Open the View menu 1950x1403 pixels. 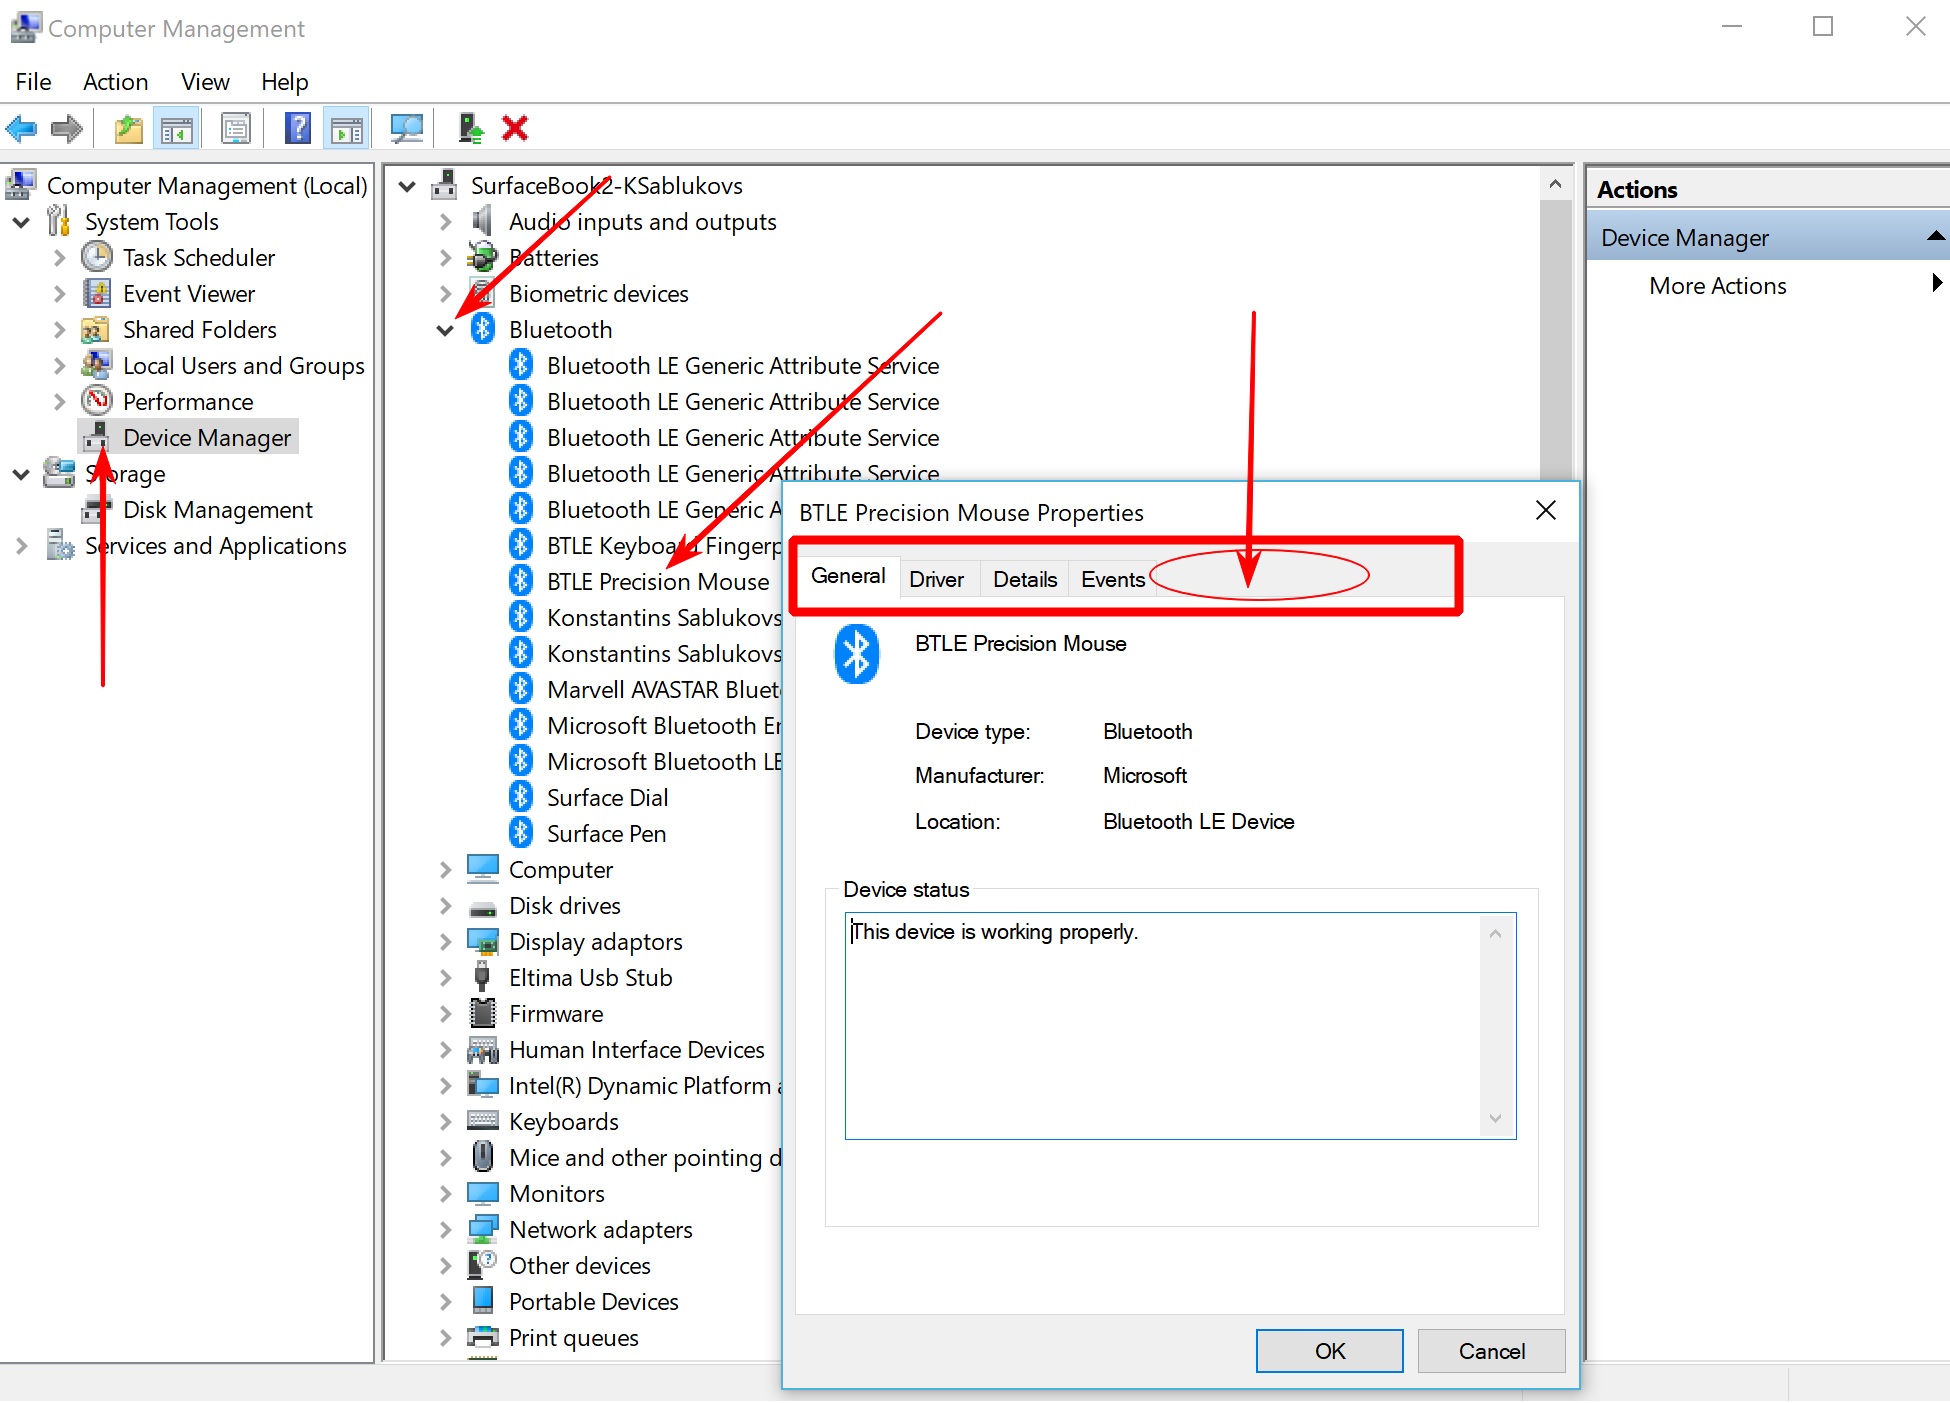[x=205, y=81]
